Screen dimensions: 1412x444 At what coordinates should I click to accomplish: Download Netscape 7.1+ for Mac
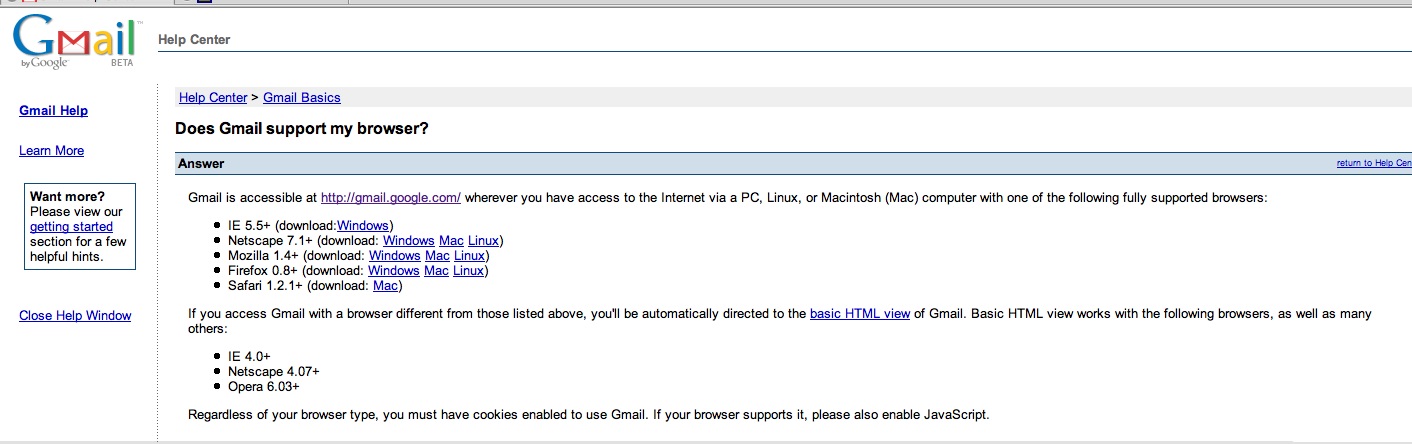(x=450, y=241)
